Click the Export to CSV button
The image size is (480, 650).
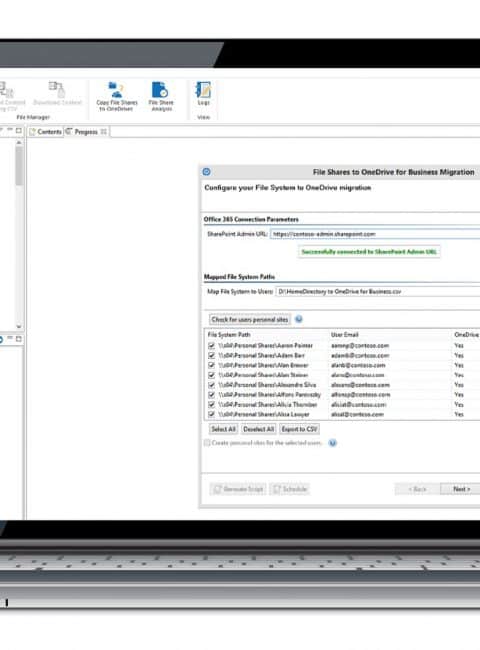(x=299, y=429)
